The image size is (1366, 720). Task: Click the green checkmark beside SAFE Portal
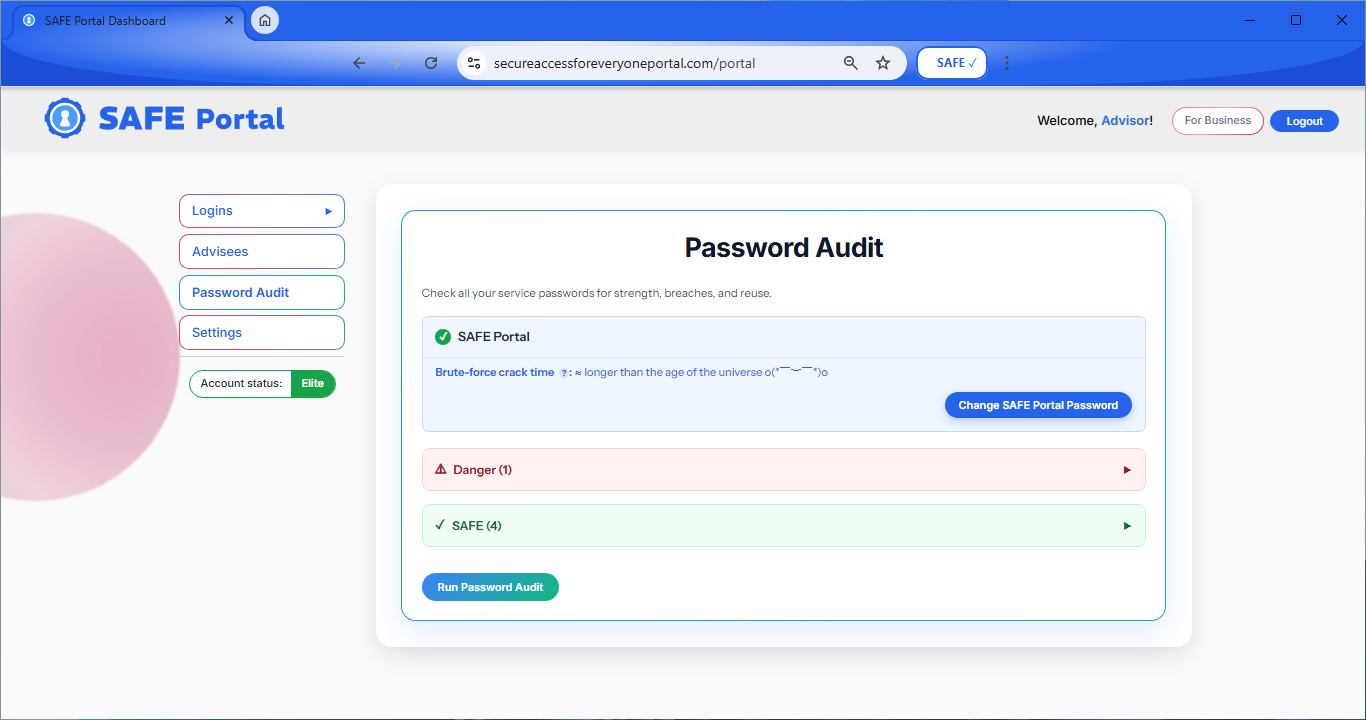tap(443, 337)
